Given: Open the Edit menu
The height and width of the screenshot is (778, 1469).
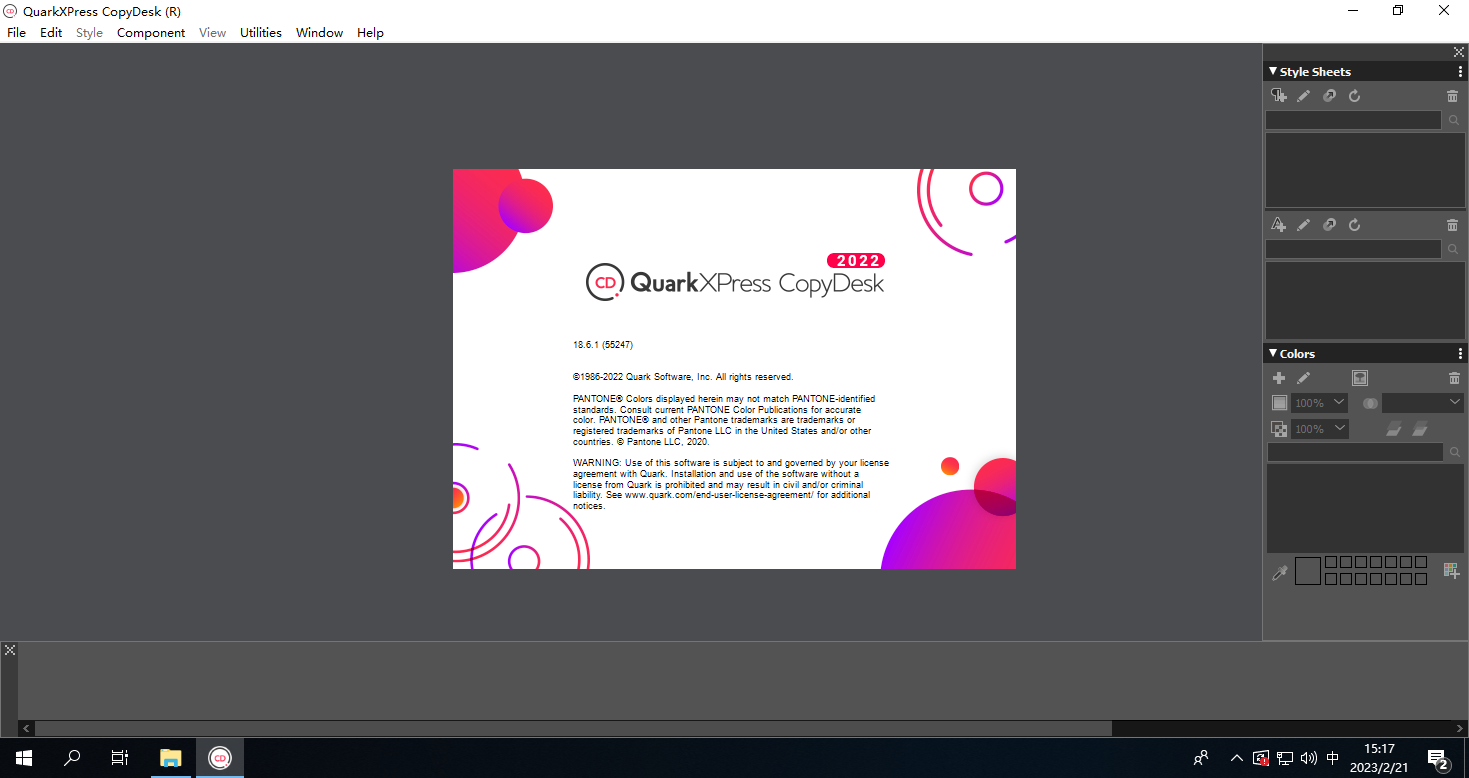Looking at the screenshot, I should [x=51, y=33].
